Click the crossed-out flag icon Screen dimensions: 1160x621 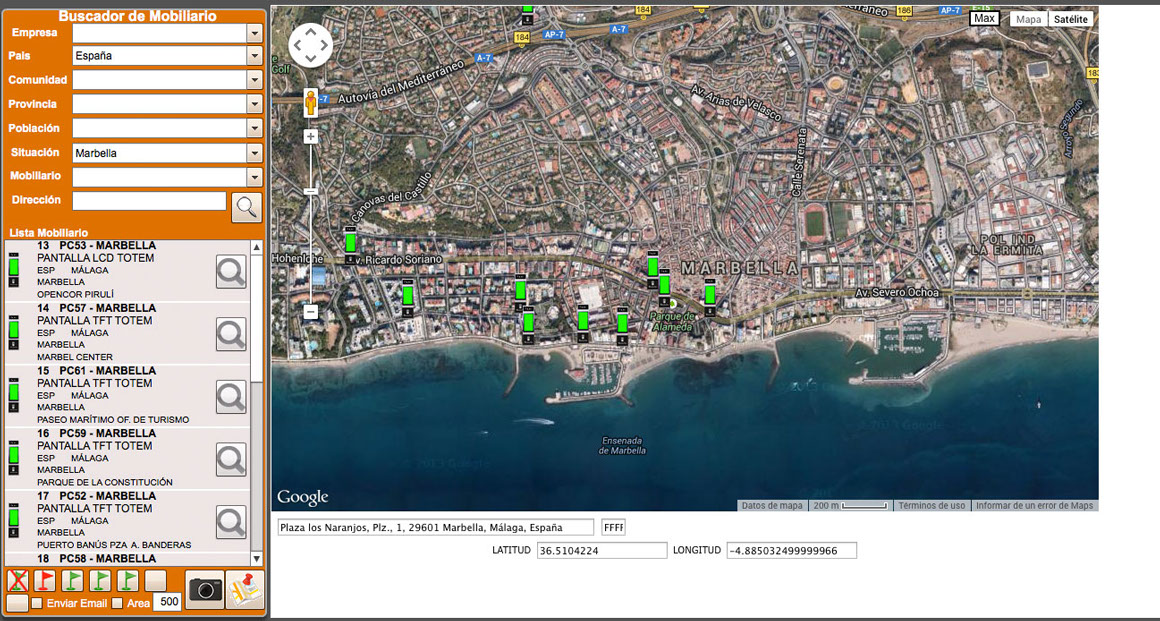tap(17, 581)
